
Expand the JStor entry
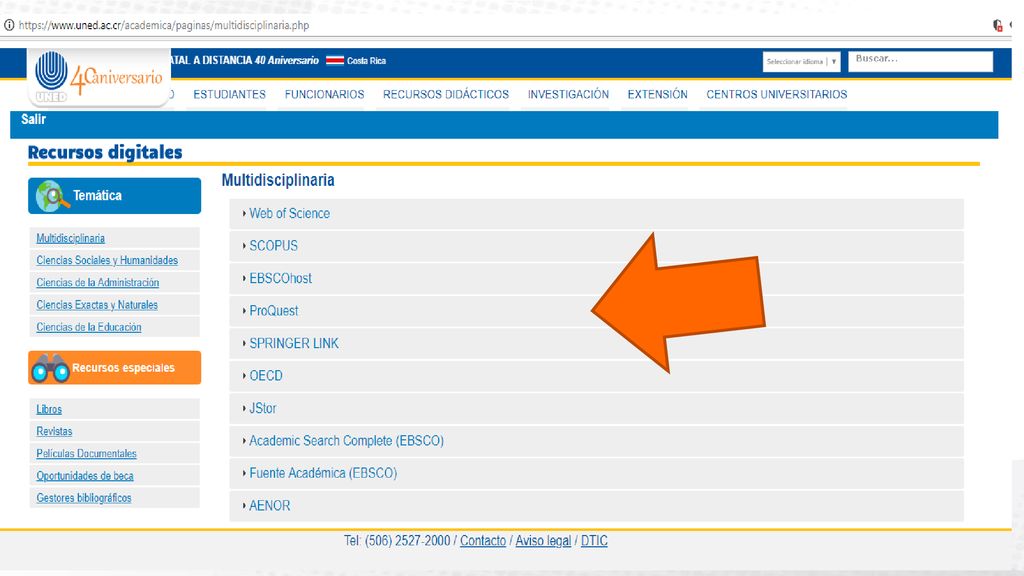tap(596, 408)
